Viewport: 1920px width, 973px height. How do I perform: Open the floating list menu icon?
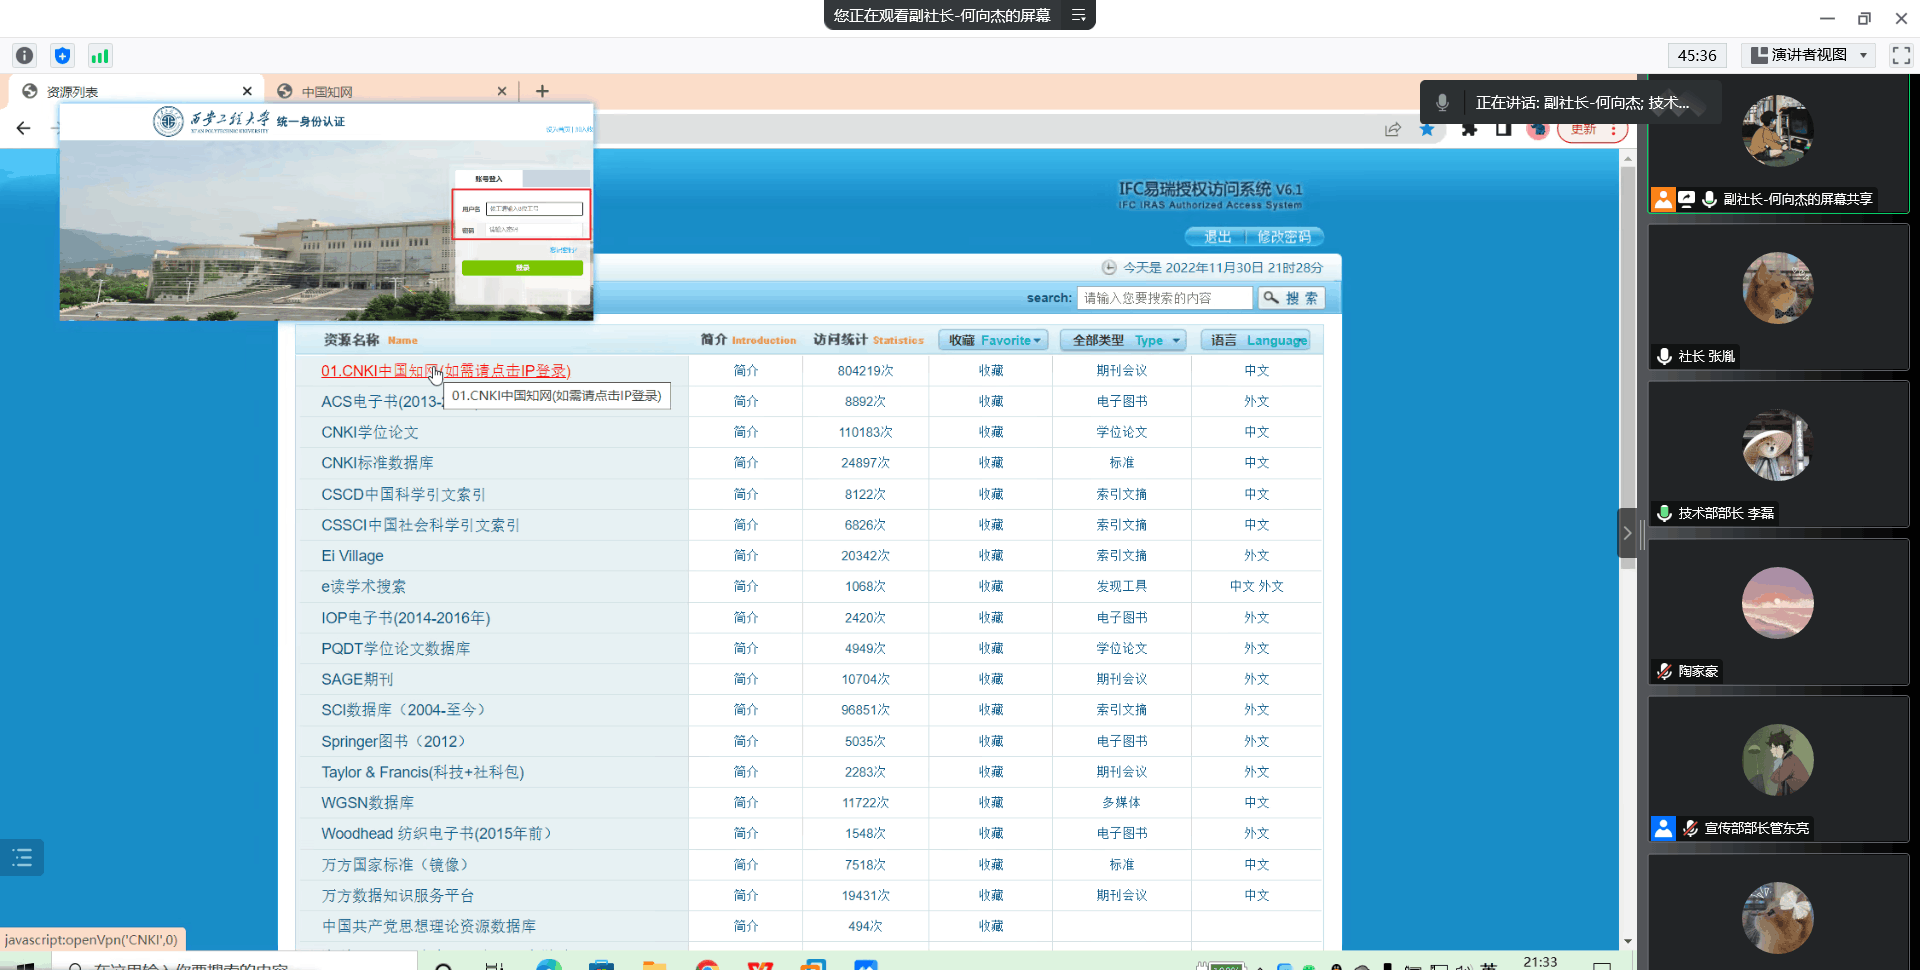[x=22, y=858]
